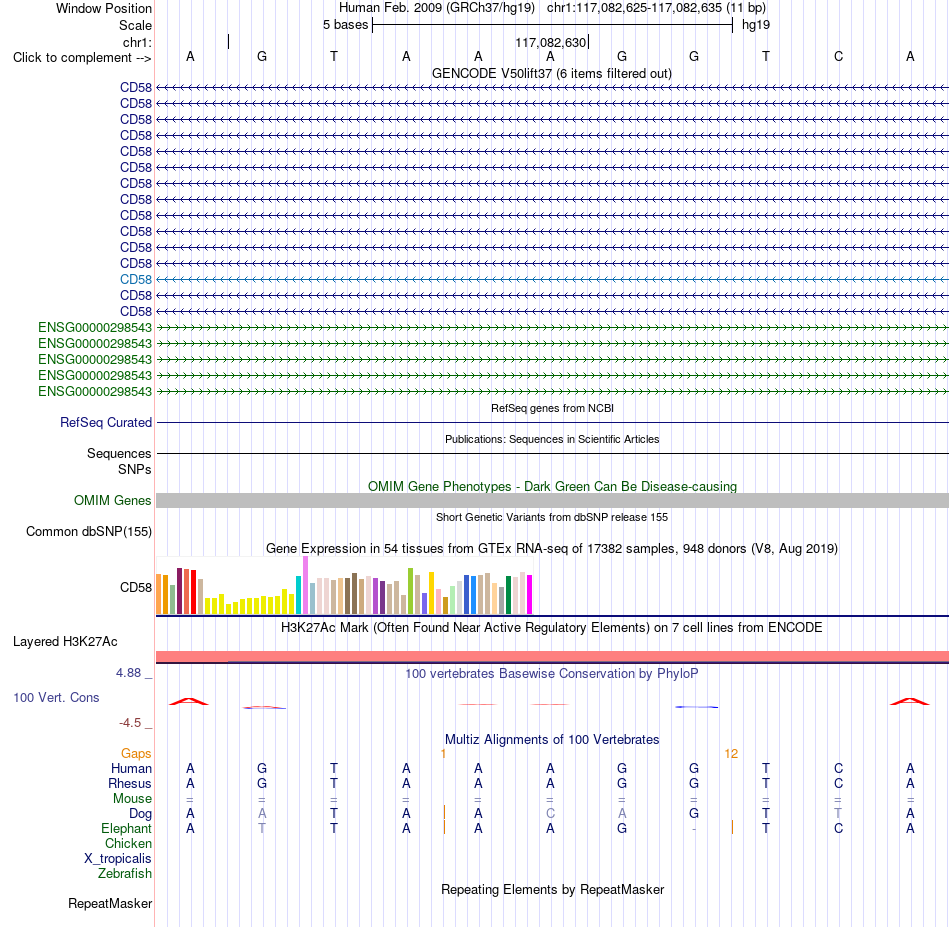Click the pink H3K27Ac signal band
This screenshot has width=950, height=927.
pos(552,656)
